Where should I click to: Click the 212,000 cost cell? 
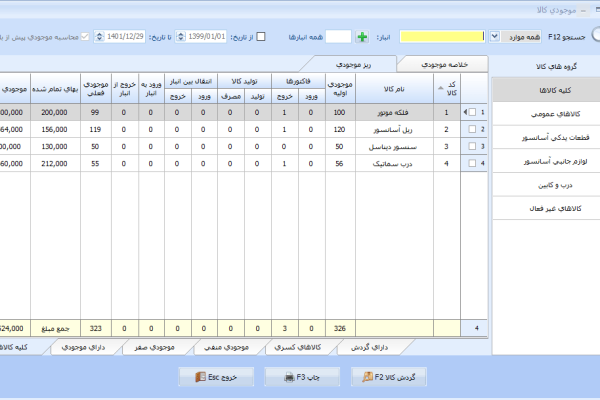click(55, 163)
